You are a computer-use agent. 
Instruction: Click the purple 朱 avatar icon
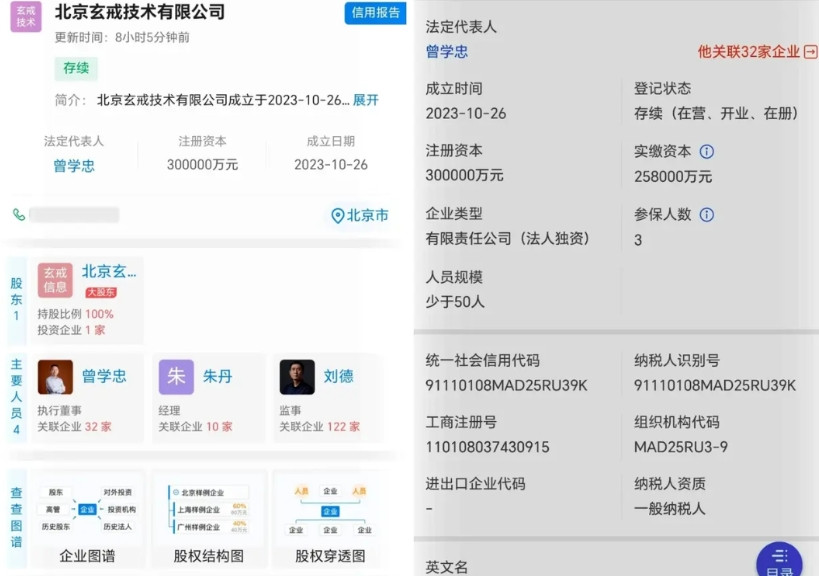[x=177, y=377]
